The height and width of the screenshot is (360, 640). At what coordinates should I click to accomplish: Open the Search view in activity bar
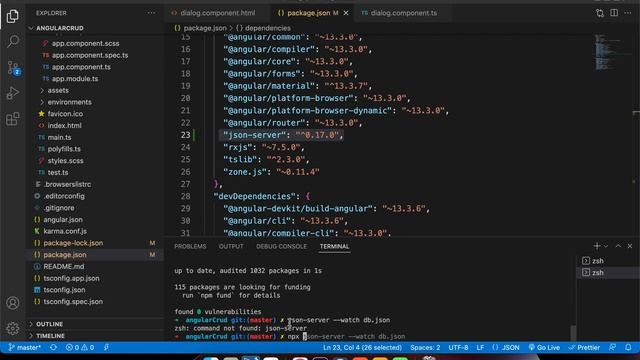13,41
